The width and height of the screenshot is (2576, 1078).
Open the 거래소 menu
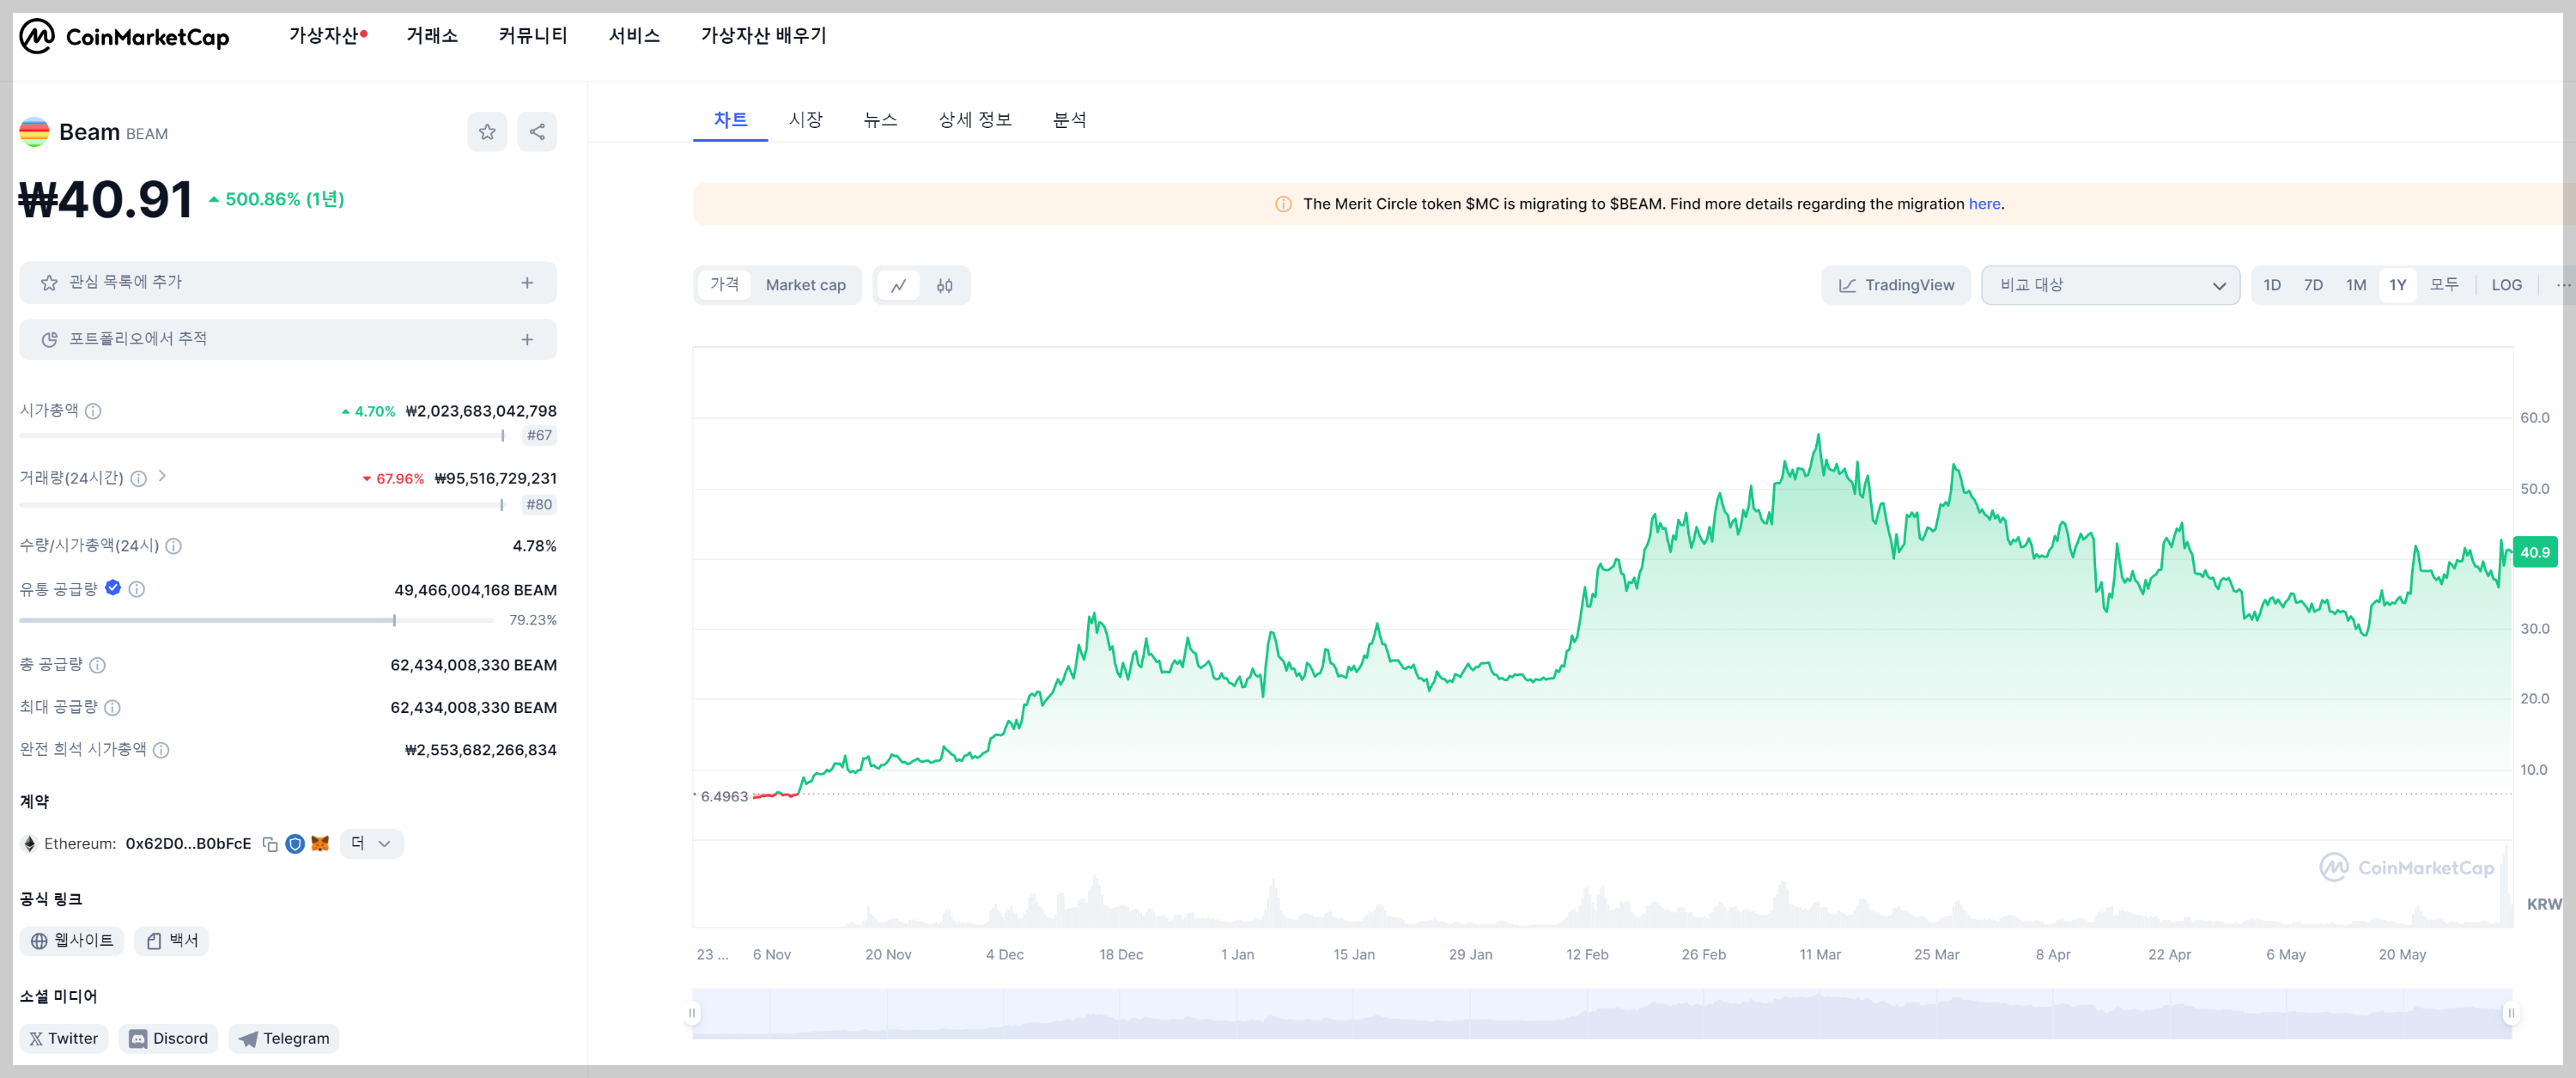point(432,36)
